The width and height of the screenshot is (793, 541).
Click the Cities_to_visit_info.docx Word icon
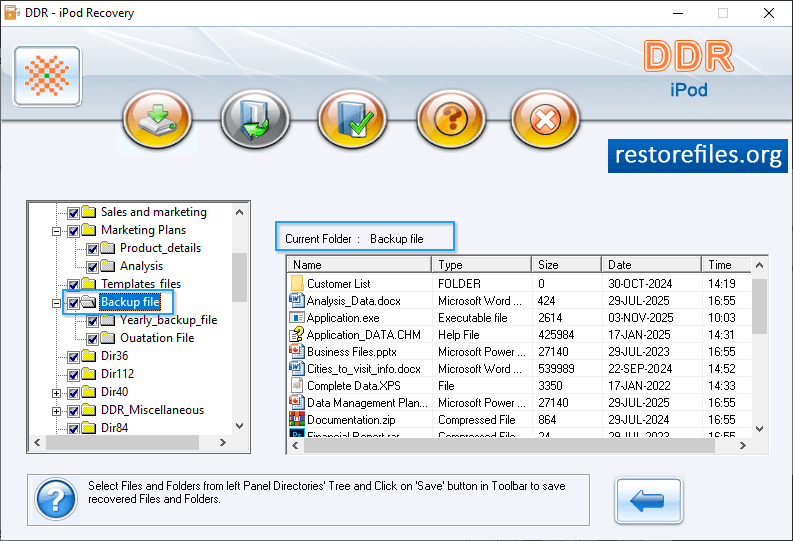coord(297,368)
